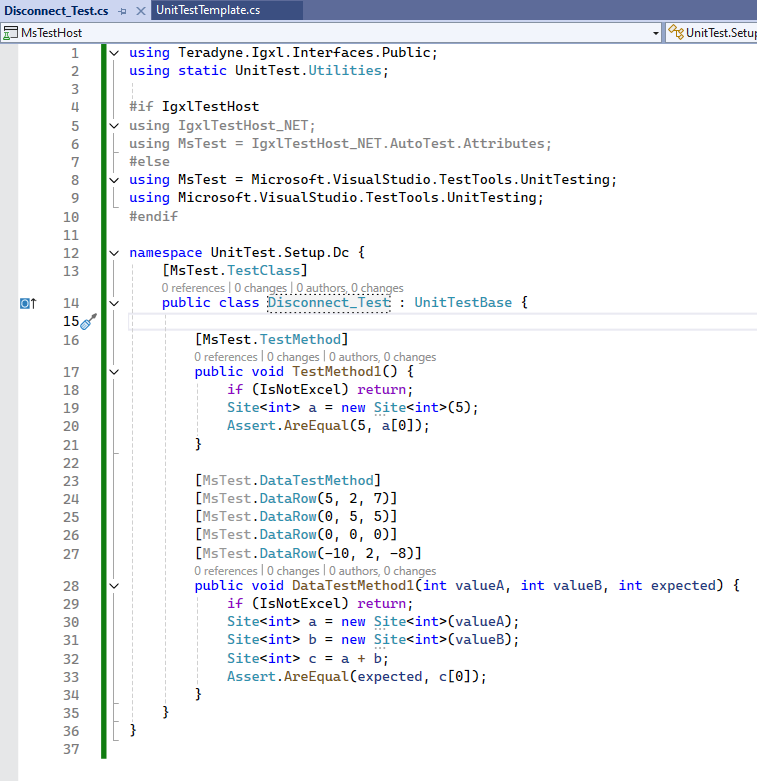Screen dimensions: 757x781
Task: Click the UnitTest.Setup class icon in navigation bar
Action: pyautogui.click(x=676, y=32)
